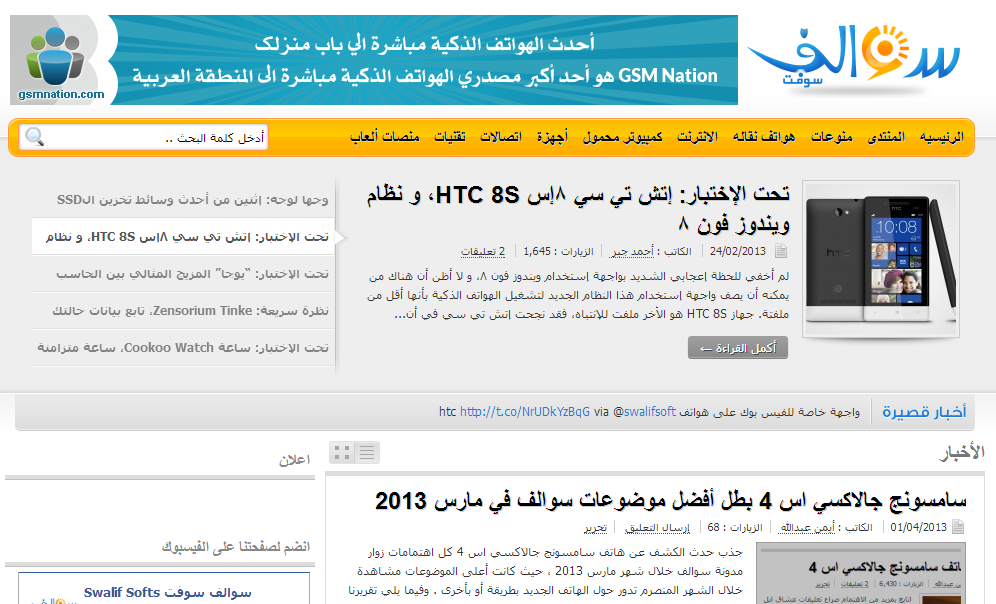Open تقنيات menu item
The image size is (996, 604).
[x=450, y=137]
